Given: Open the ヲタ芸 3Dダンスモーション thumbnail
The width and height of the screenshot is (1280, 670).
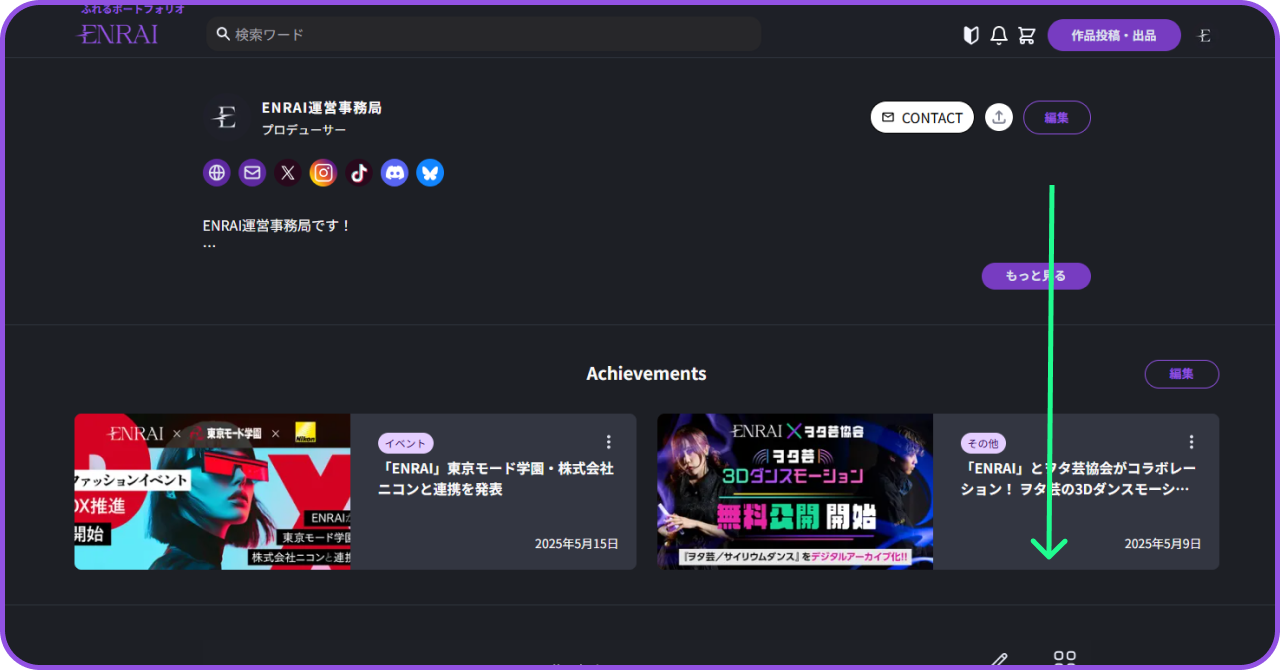Looking at the screenshot, I should pyautogui.click(x=795, y=492).
